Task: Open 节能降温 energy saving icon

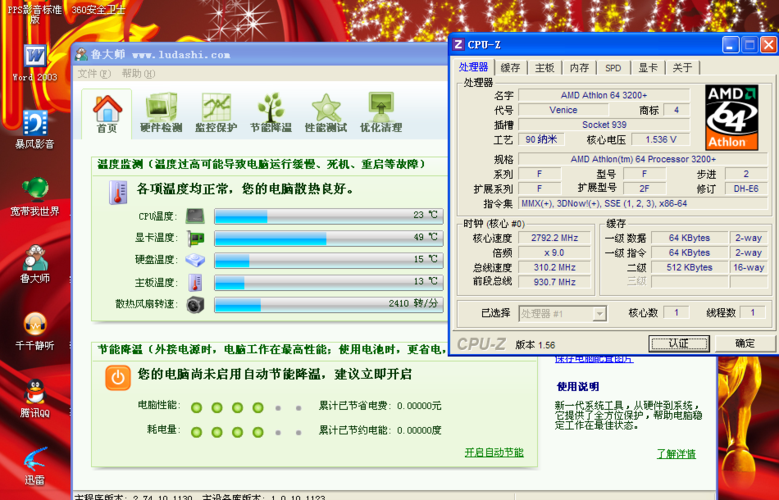Action: coord(271,113)
